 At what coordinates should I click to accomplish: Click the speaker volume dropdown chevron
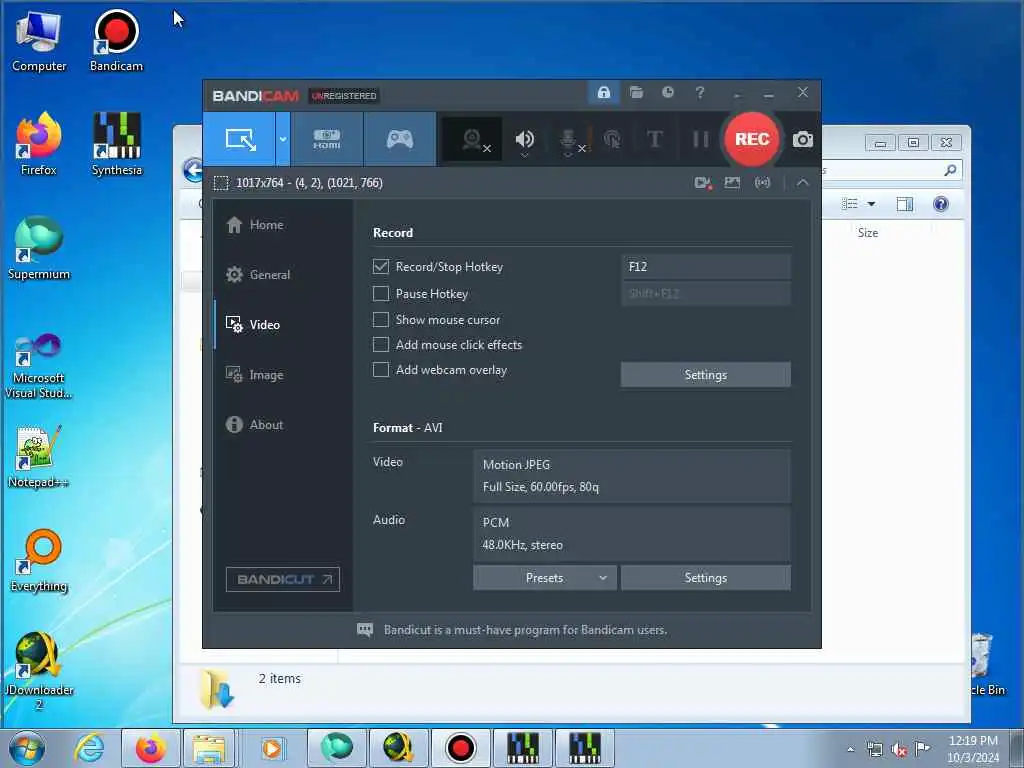coord(524,155)
